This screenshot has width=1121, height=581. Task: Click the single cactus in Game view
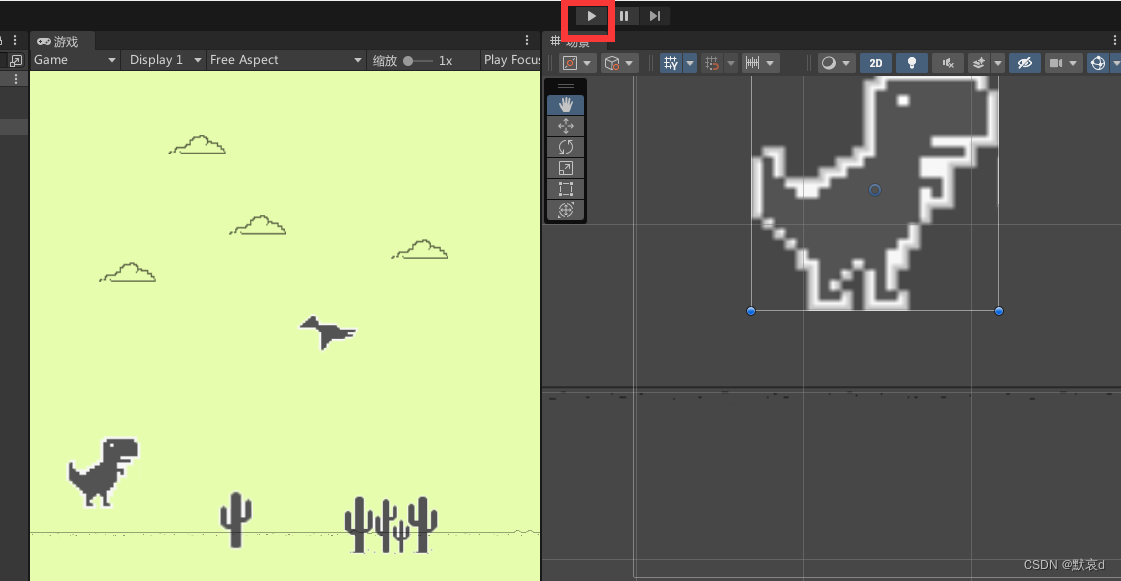tap(236, 520)
